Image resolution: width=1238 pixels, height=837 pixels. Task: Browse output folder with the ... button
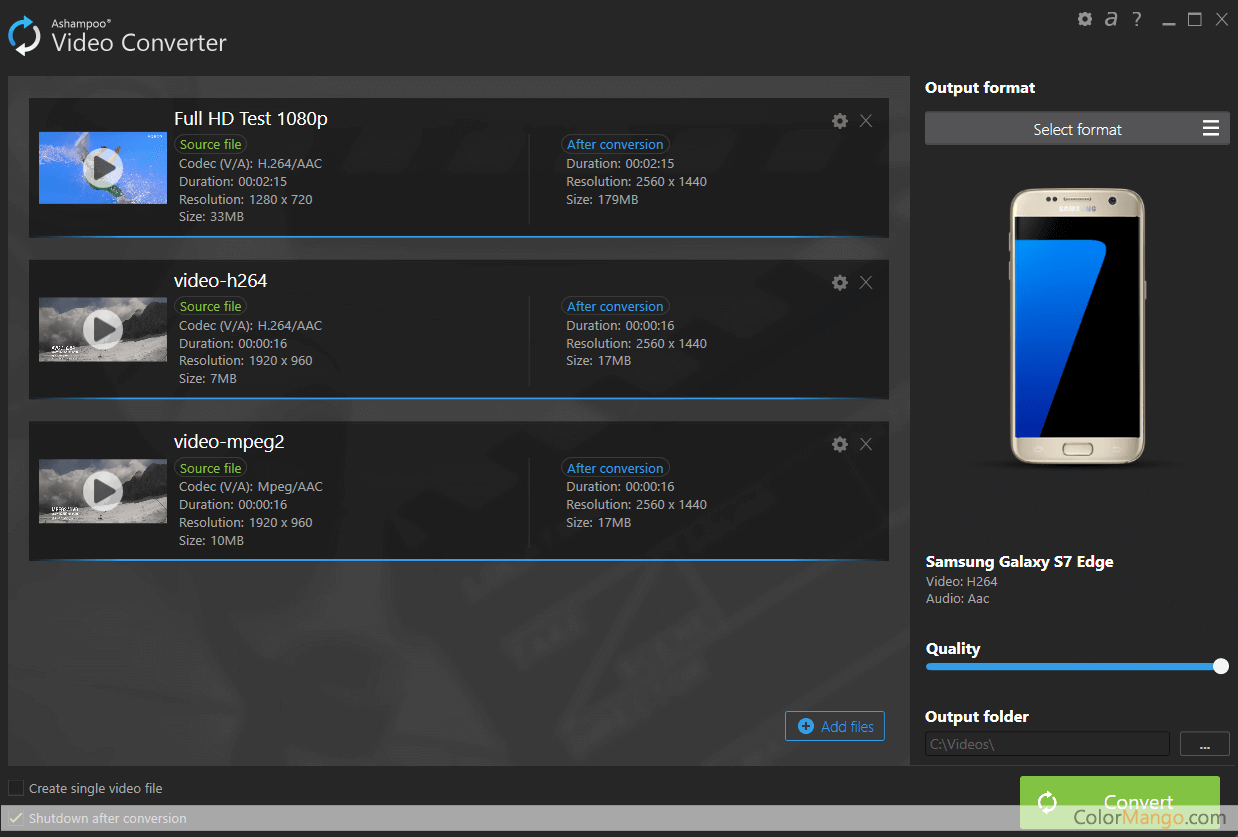click(x=1204, y=744)
